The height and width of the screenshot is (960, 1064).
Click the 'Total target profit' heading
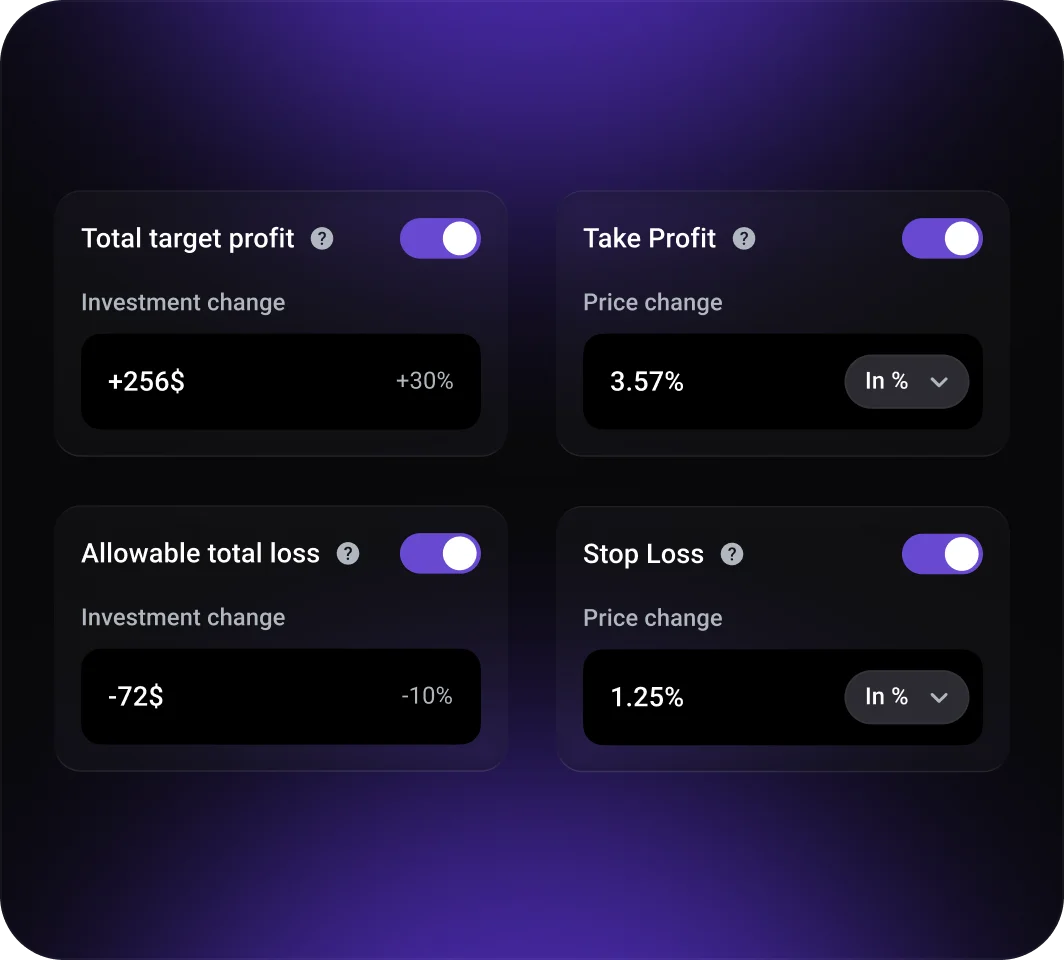tap(188, 239)
